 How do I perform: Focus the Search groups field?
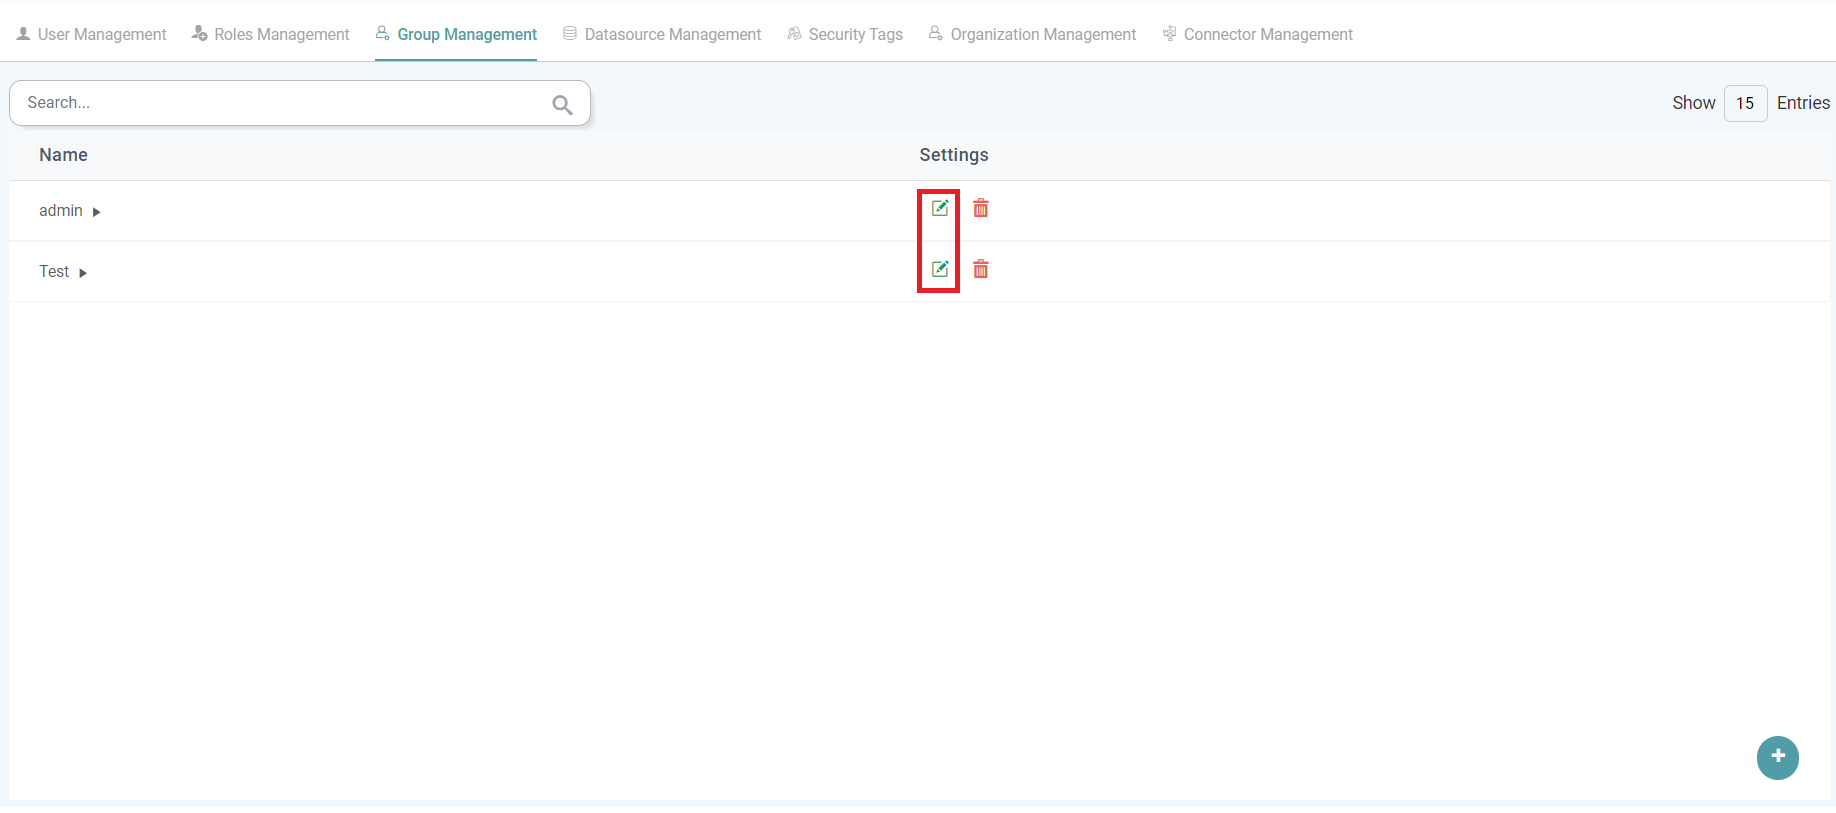[280, 103]
